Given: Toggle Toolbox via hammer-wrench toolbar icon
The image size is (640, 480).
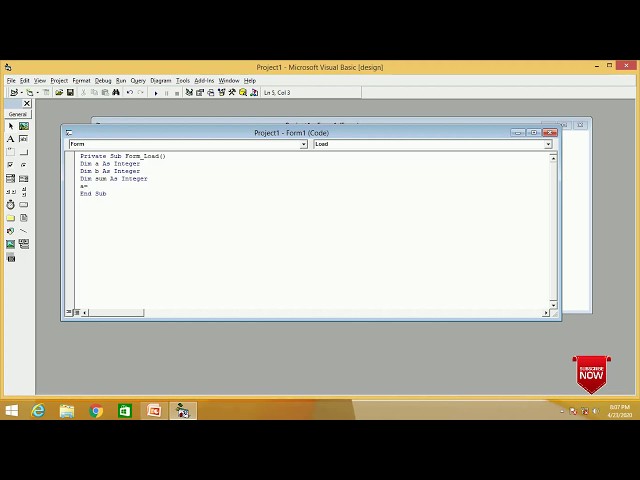Looking at the screenshot, I should click(232, 93).
